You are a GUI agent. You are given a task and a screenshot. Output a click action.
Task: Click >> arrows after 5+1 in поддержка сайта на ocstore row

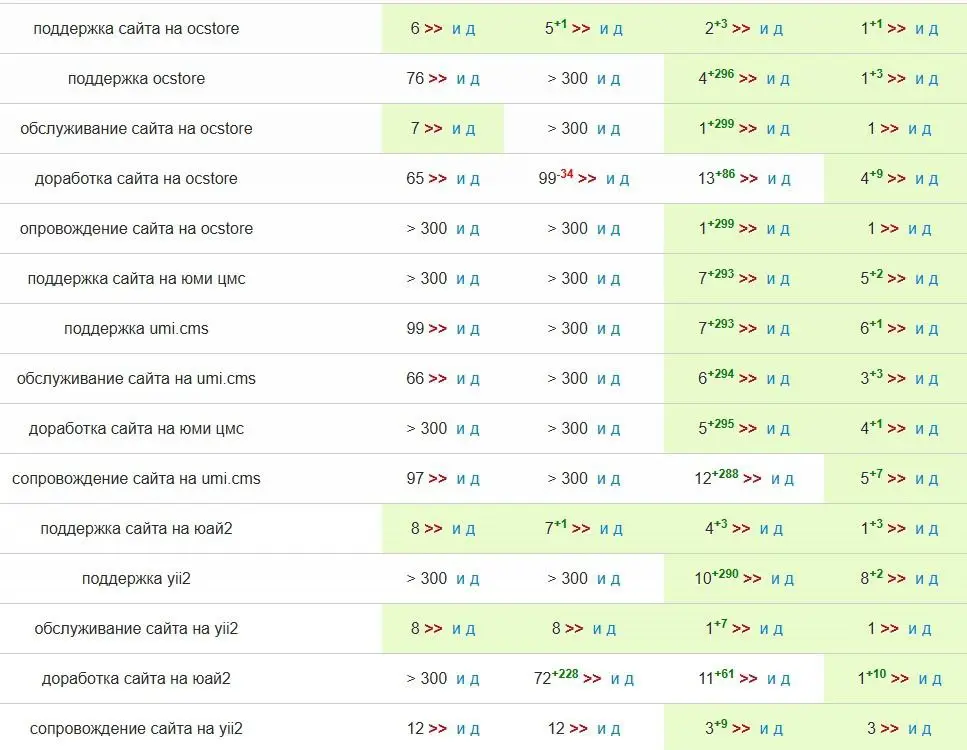click(x=581, y=29)
